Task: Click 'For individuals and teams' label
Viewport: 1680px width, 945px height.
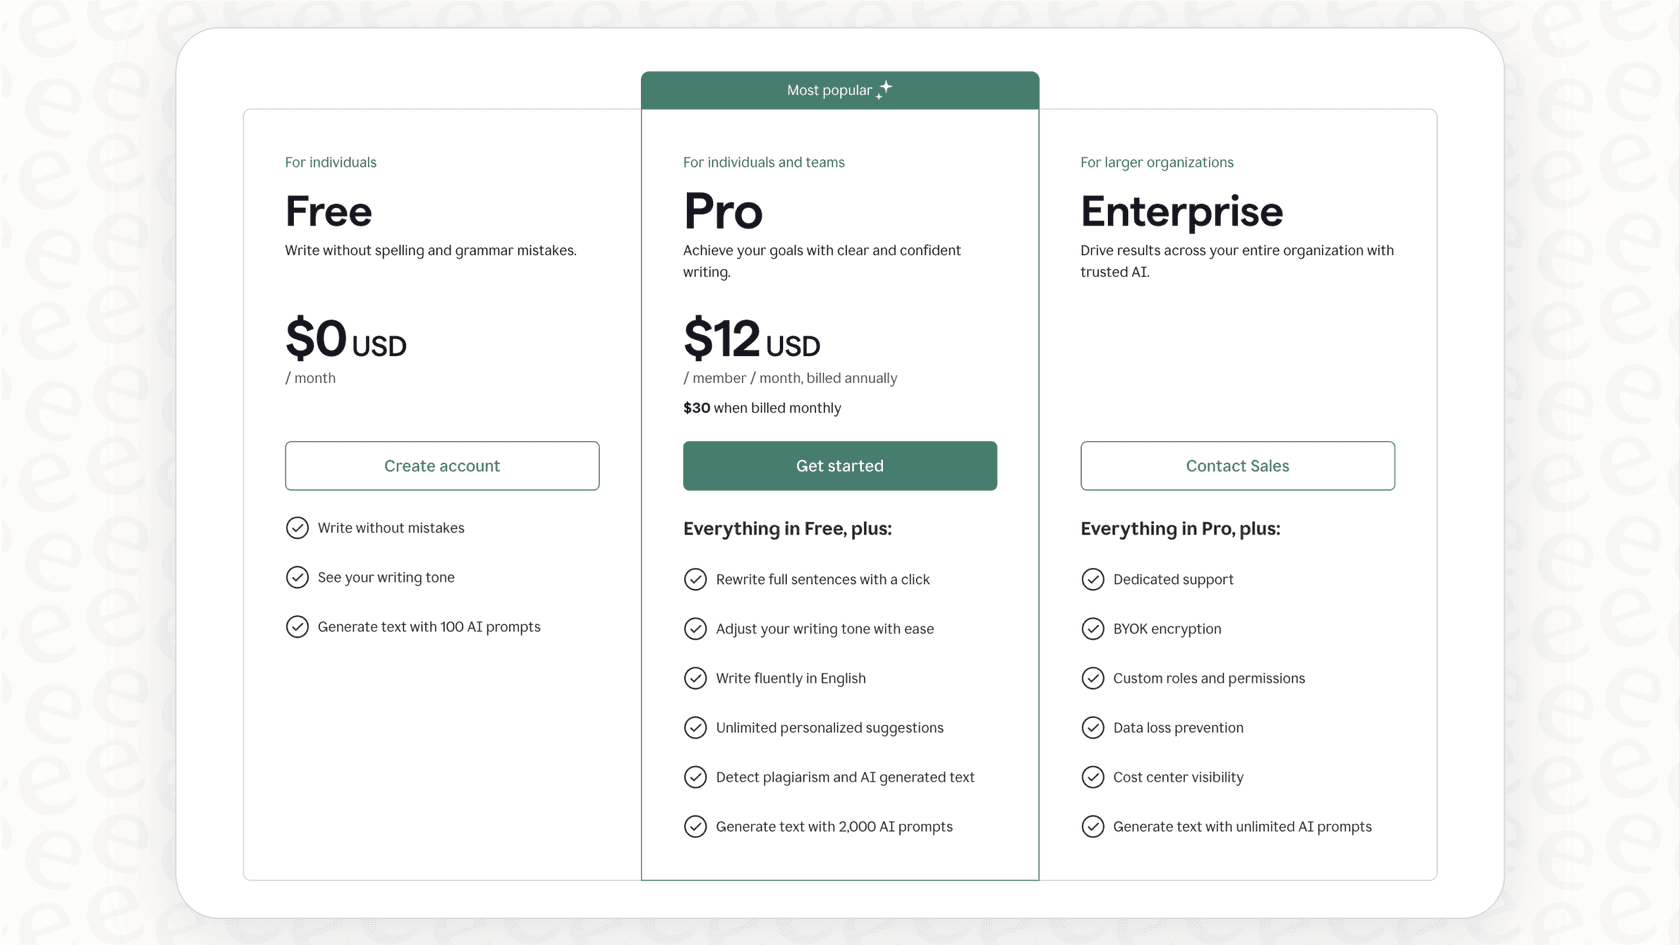Action: [763, 162]
